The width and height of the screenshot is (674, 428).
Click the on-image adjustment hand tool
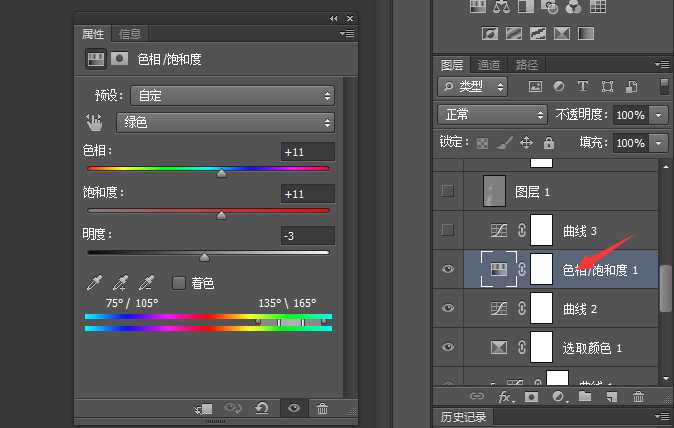click(95, 122)
